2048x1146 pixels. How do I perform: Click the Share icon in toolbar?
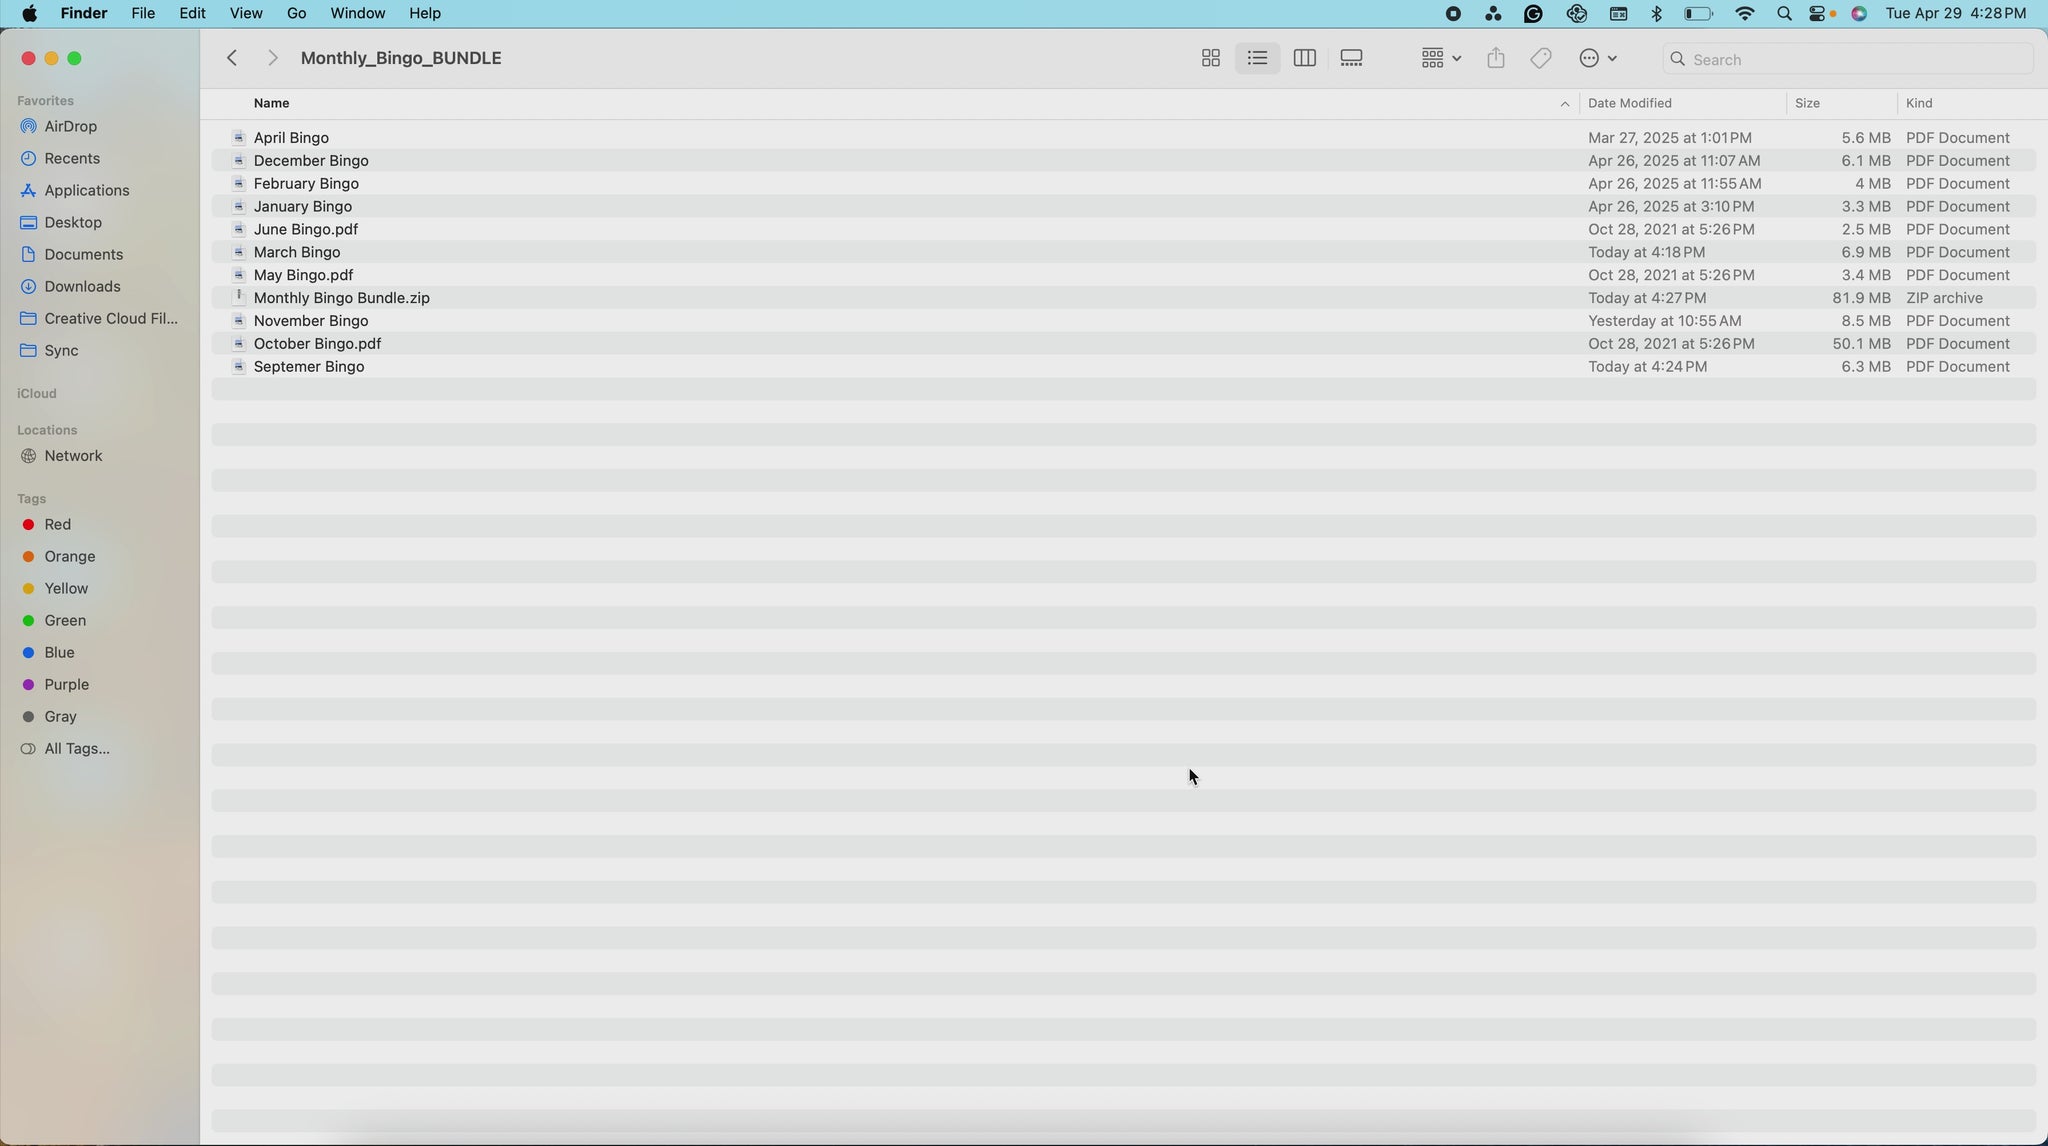(1495, 59)
